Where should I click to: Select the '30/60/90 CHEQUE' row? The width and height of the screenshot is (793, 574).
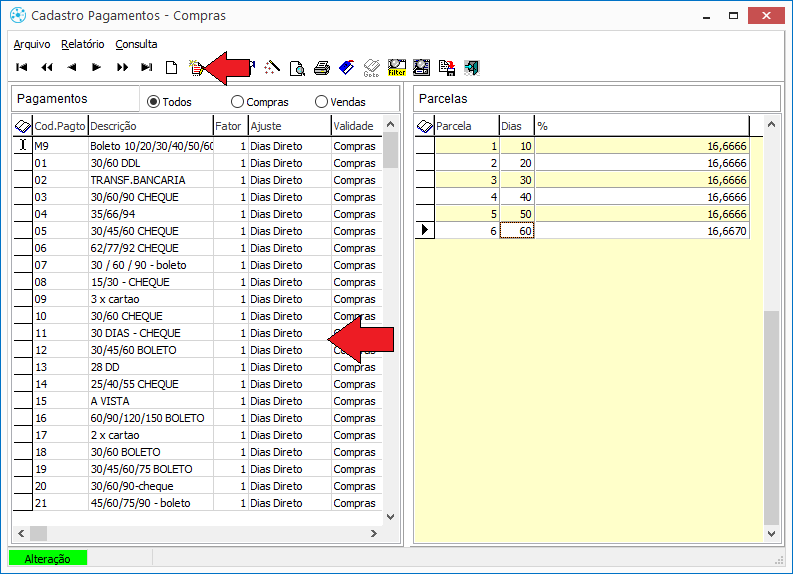coord(197,197)
